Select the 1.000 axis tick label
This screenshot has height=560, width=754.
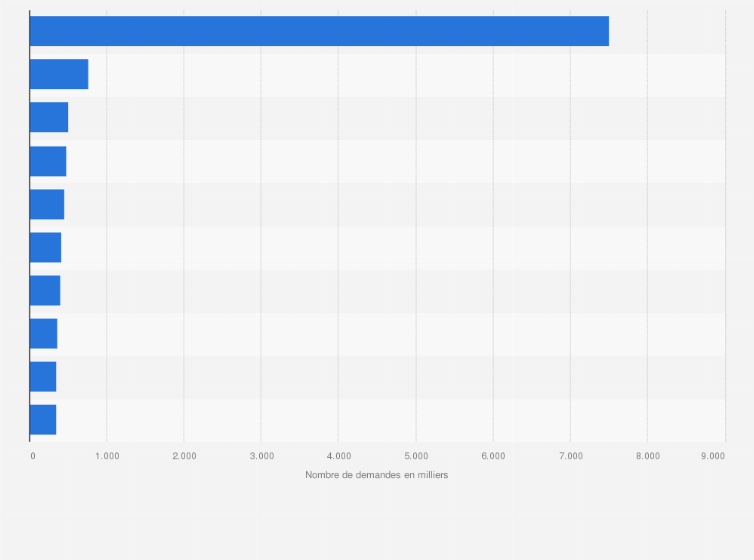(107, 456)
